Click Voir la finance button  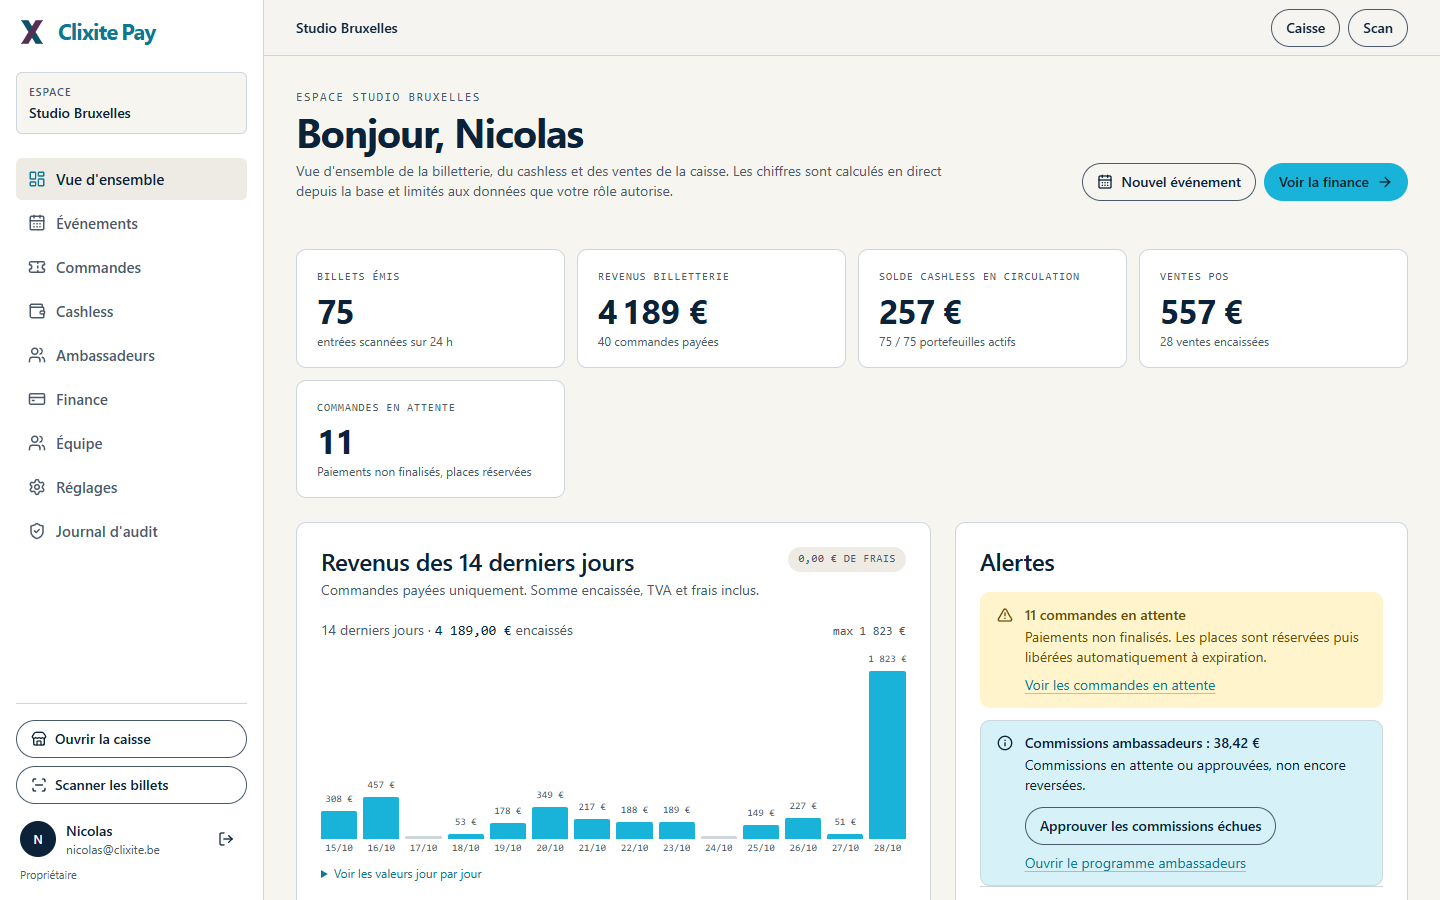(1336, 182)
